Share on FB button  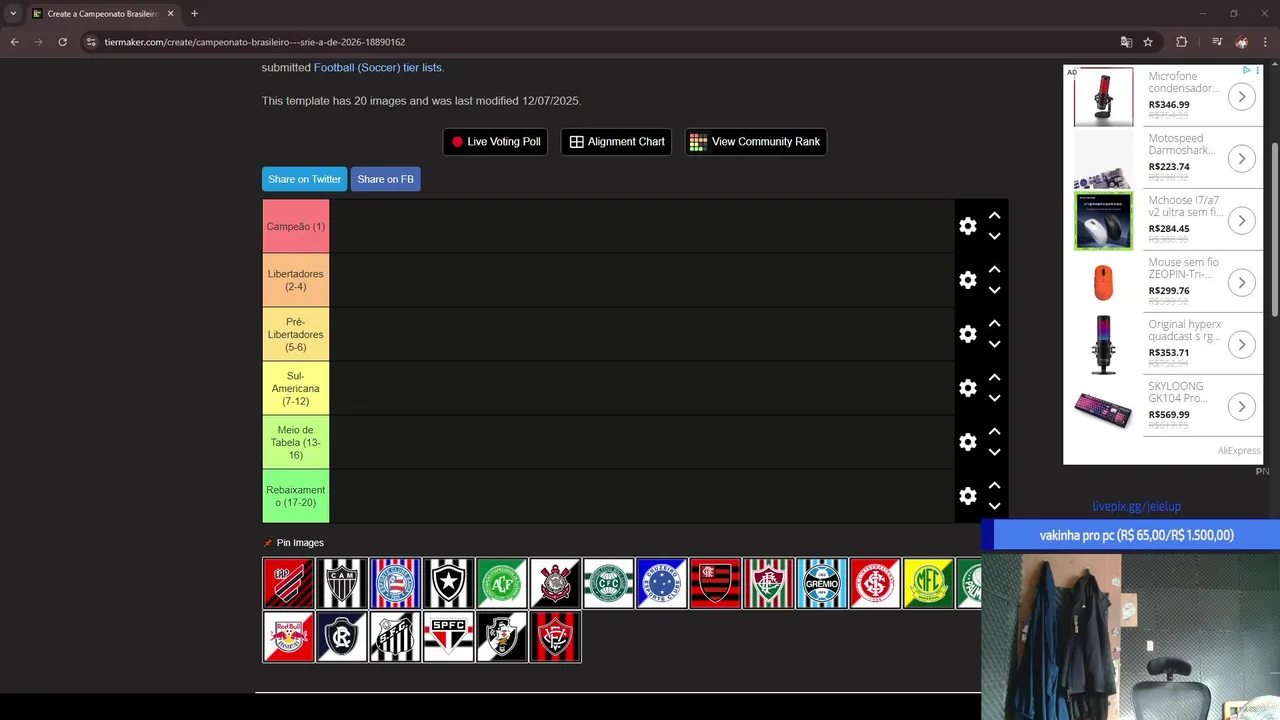tap(385, 179)
